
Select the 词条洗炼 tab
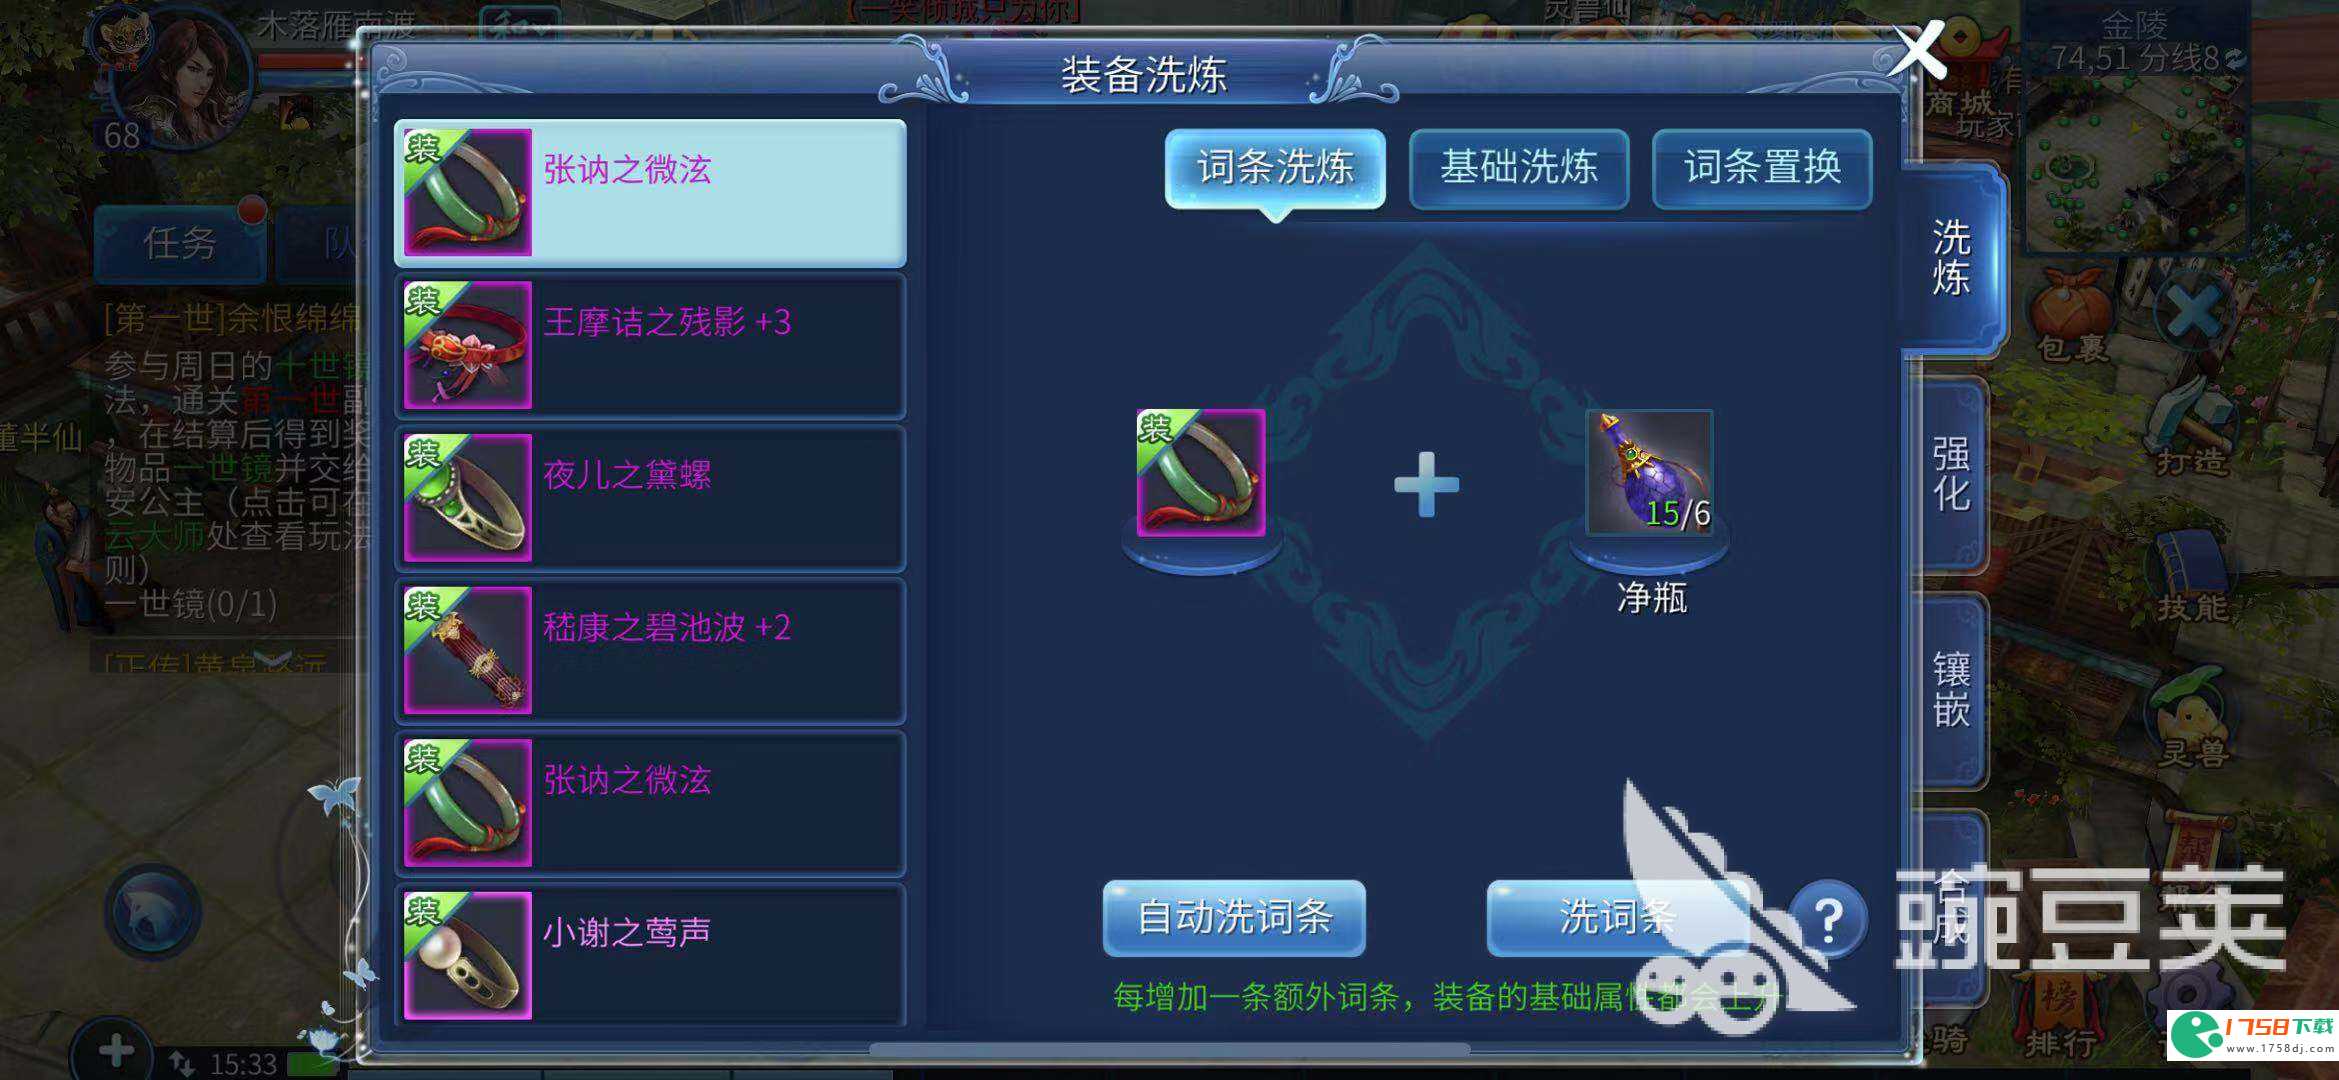tap(1275, 168)
